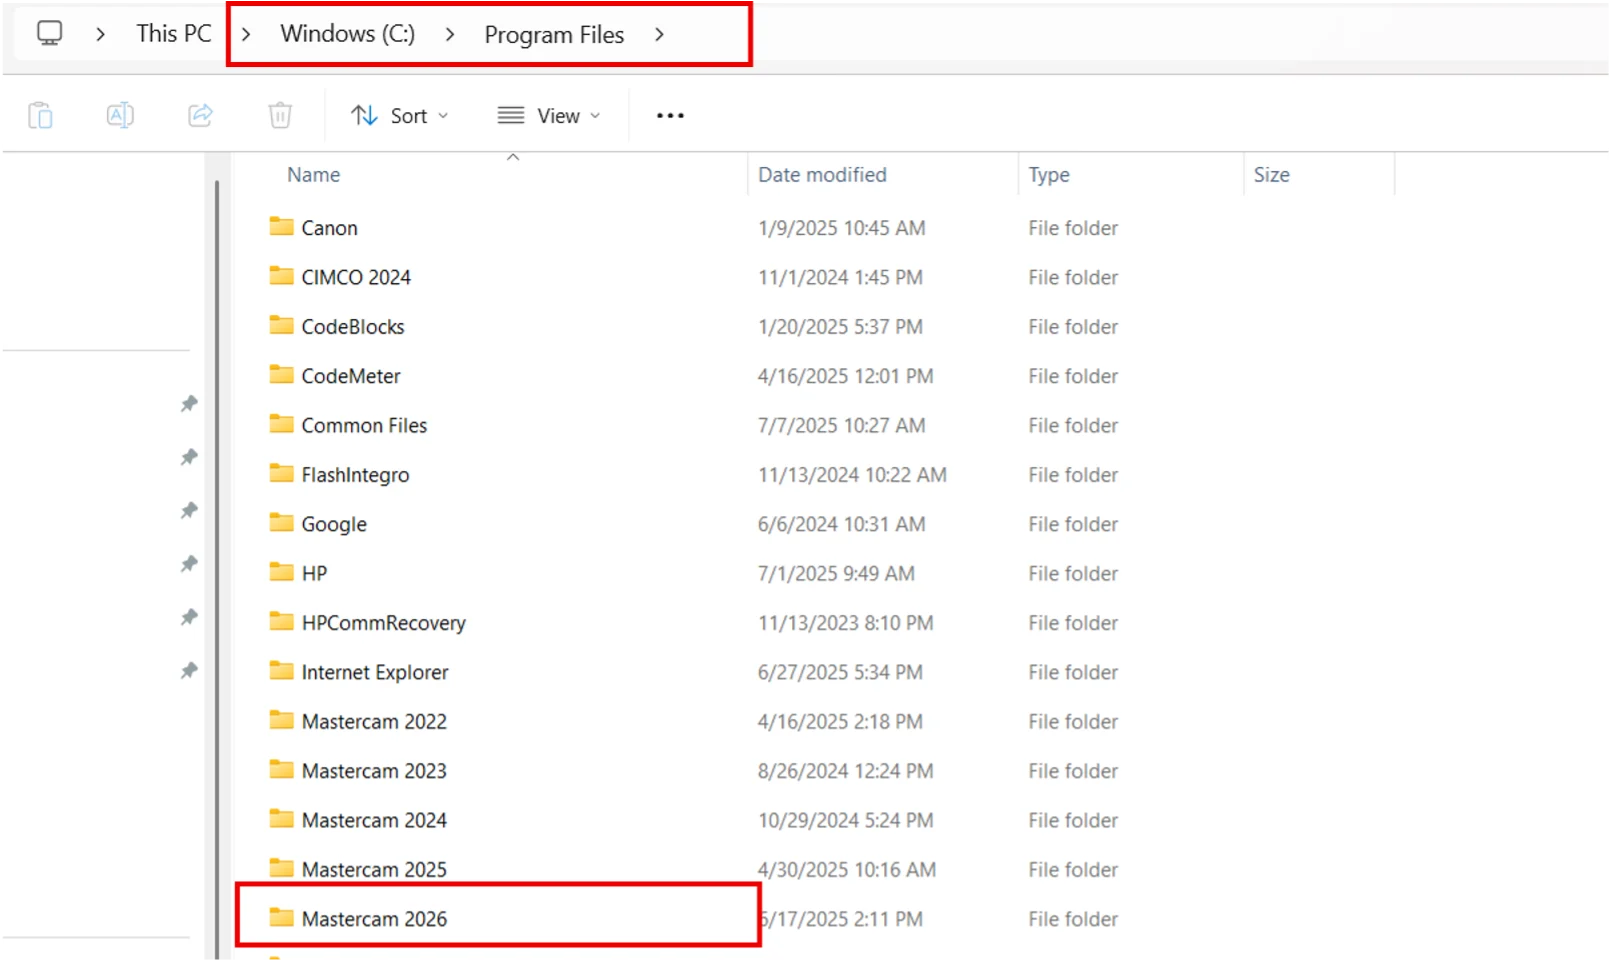Expand chevron after Program Files
This screenshot has height=967, width=1613.
[x=659, y=34]
